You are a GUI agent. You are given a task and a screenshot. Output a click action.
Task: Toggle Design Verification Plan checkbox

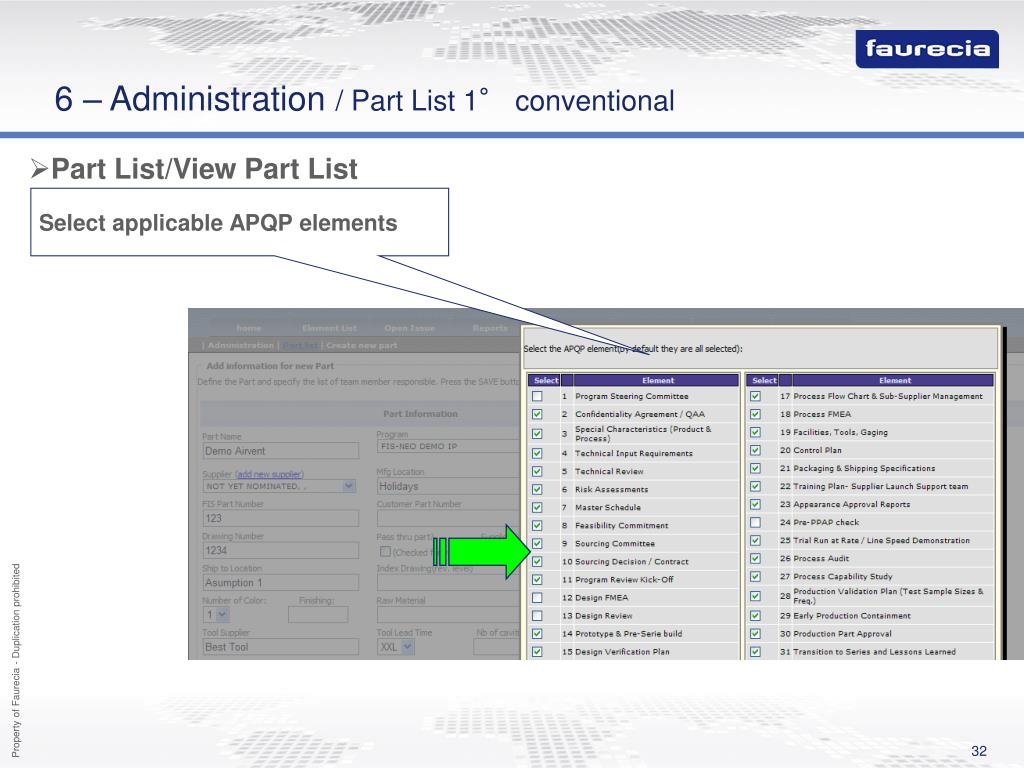pyautogui.click(x=537, y=652)
